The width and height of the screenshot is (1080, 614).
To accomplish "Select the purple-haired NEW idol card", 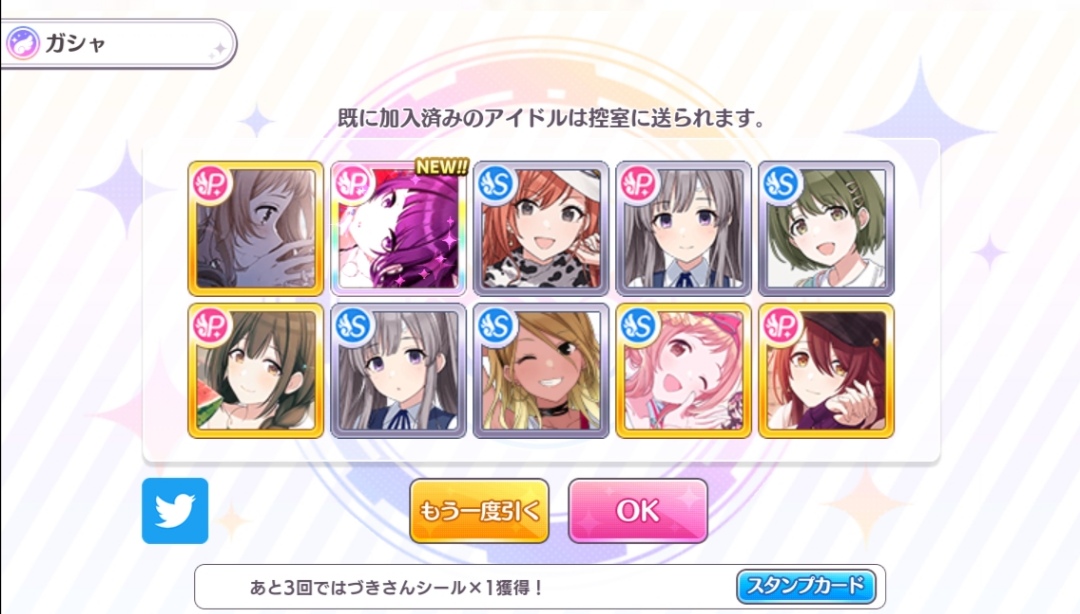I will click(x=398, y=229).
